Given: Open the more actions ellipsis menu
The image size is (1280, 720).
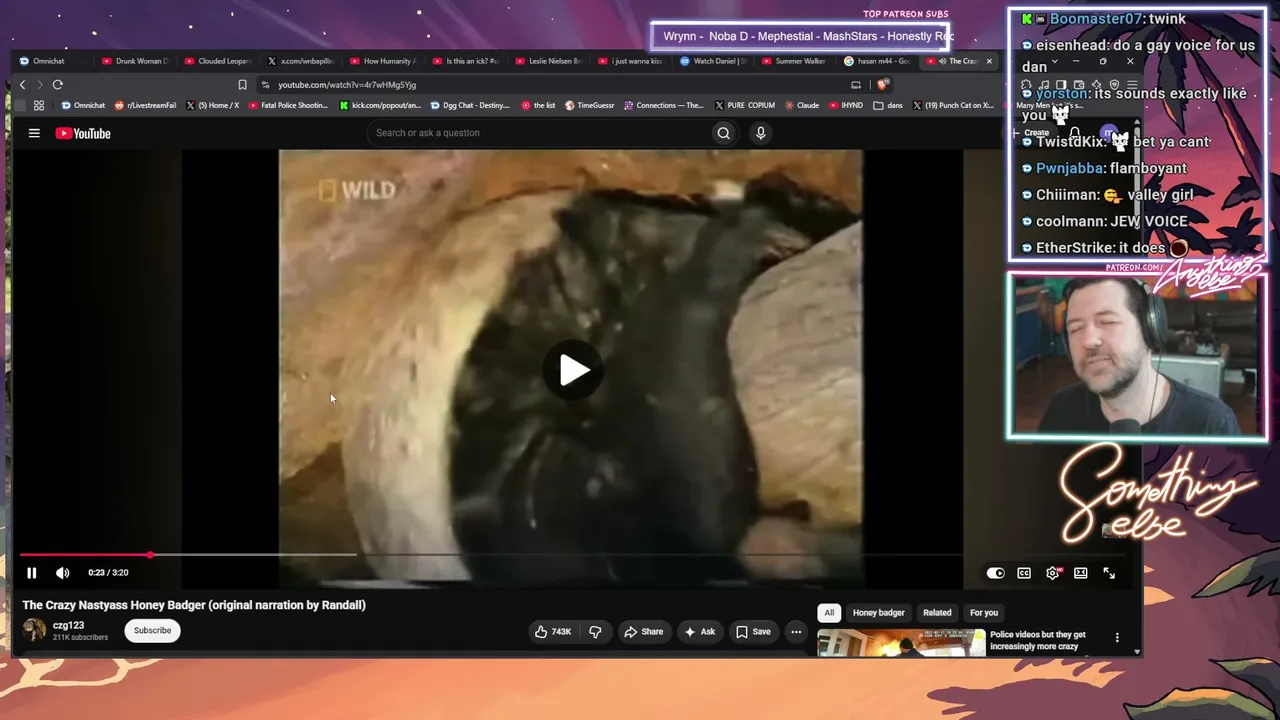Looking at the screenshot, I should pos(796,632).
